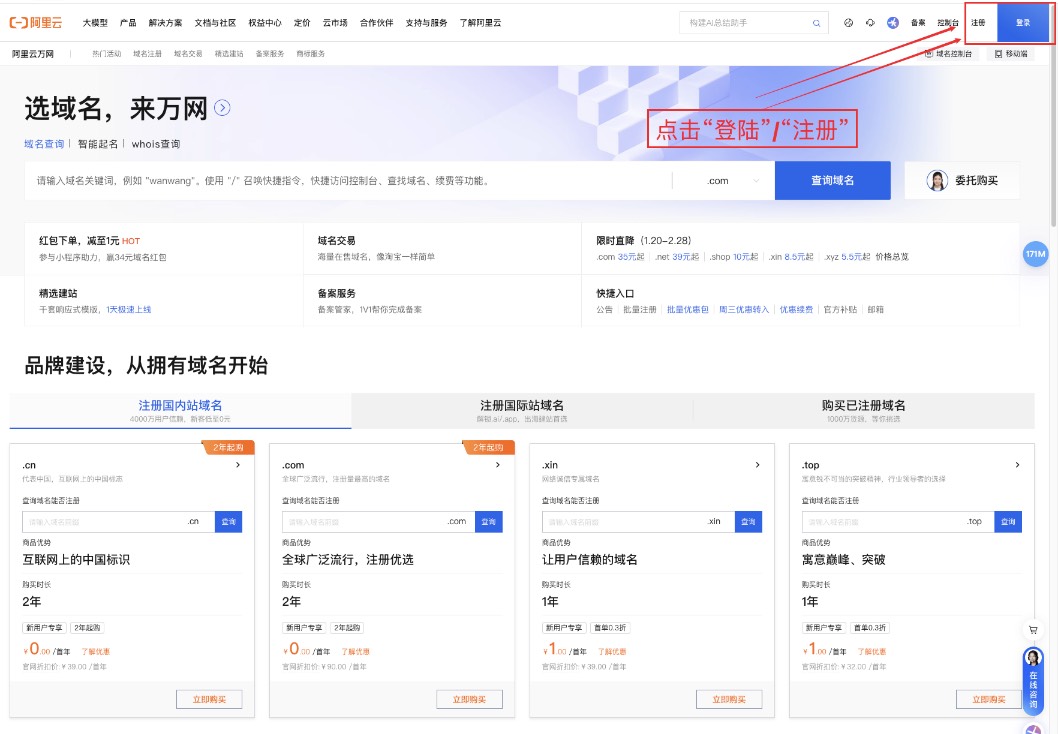Open the 权益中心 menu
The width and height of the screenshot is (1058, 734).
click(x=265, y=23)
